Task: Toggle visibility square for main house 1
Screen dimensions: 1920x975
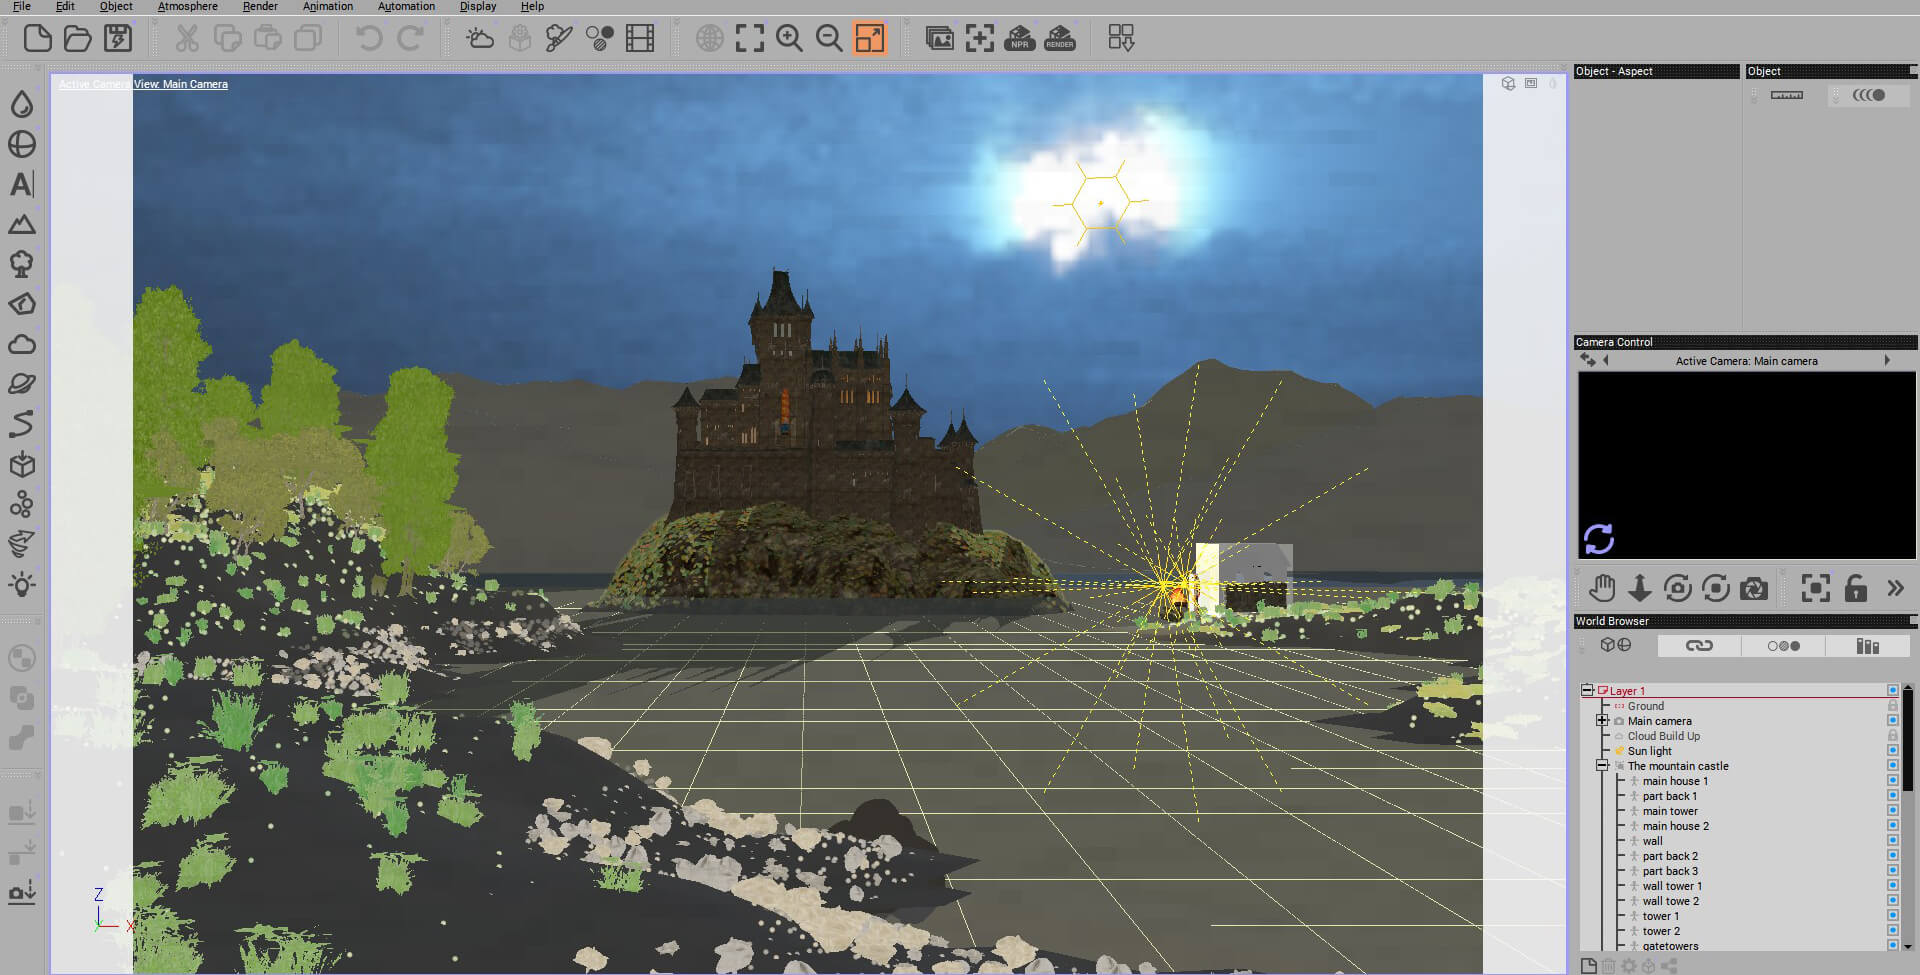Action: tap(1893, 781)
